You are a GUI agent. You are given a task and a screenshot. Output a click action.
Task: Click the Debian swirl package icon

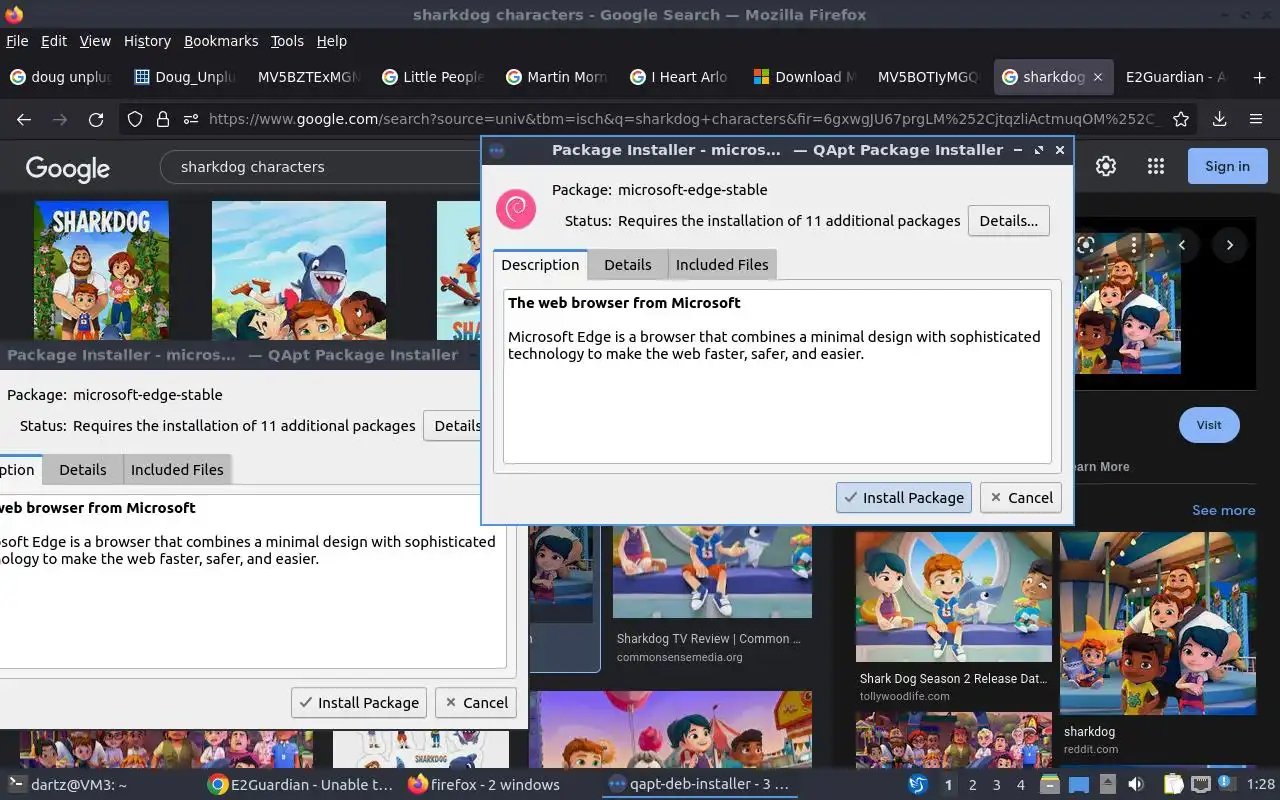click(x=516, y=209)
